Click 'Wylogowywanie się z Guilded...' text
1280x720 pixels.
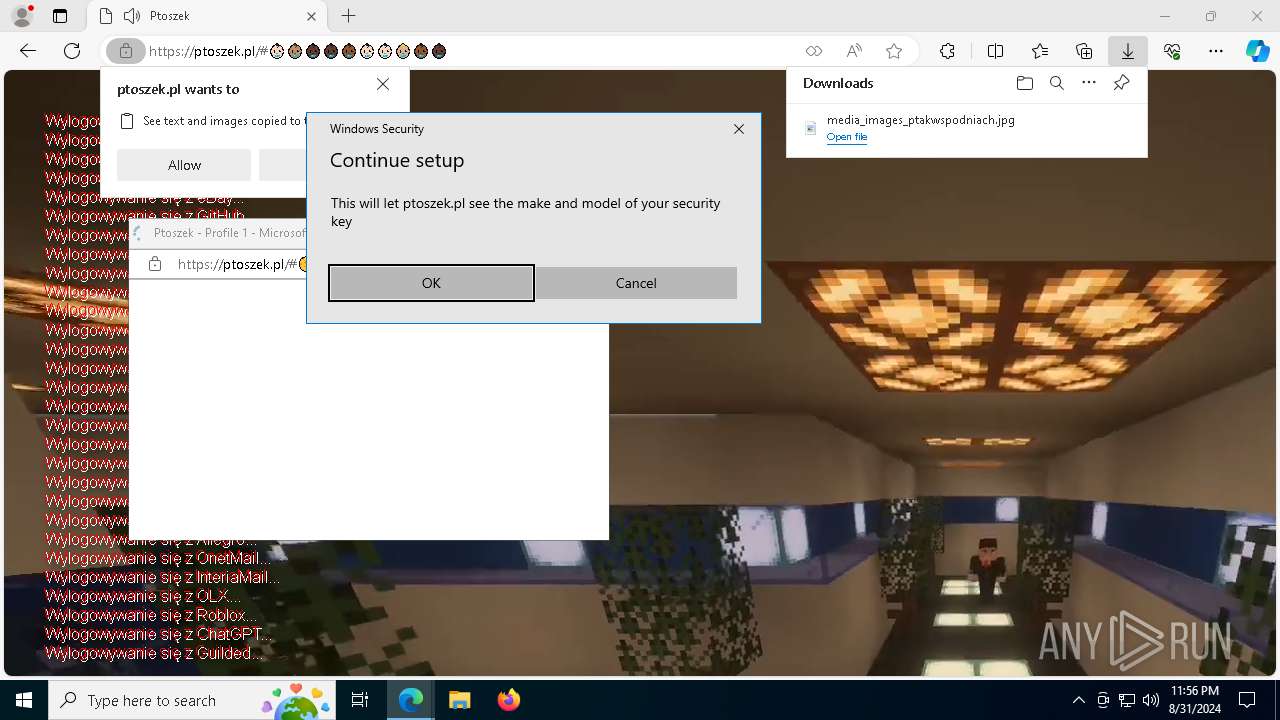click(x=155, y=653)
